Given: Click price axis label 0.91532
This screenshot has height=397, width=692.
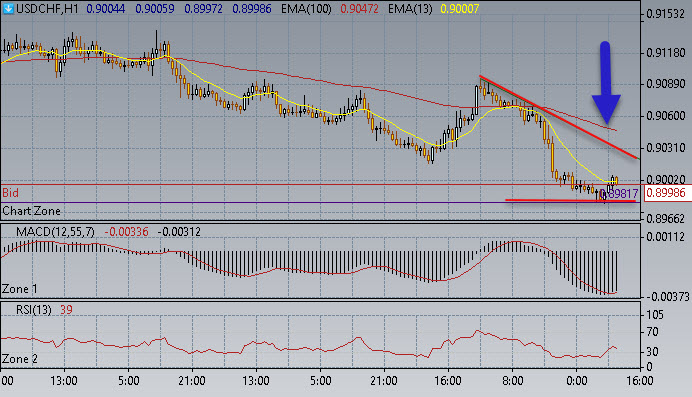Looking at the screenshot, I should (666, 14).
